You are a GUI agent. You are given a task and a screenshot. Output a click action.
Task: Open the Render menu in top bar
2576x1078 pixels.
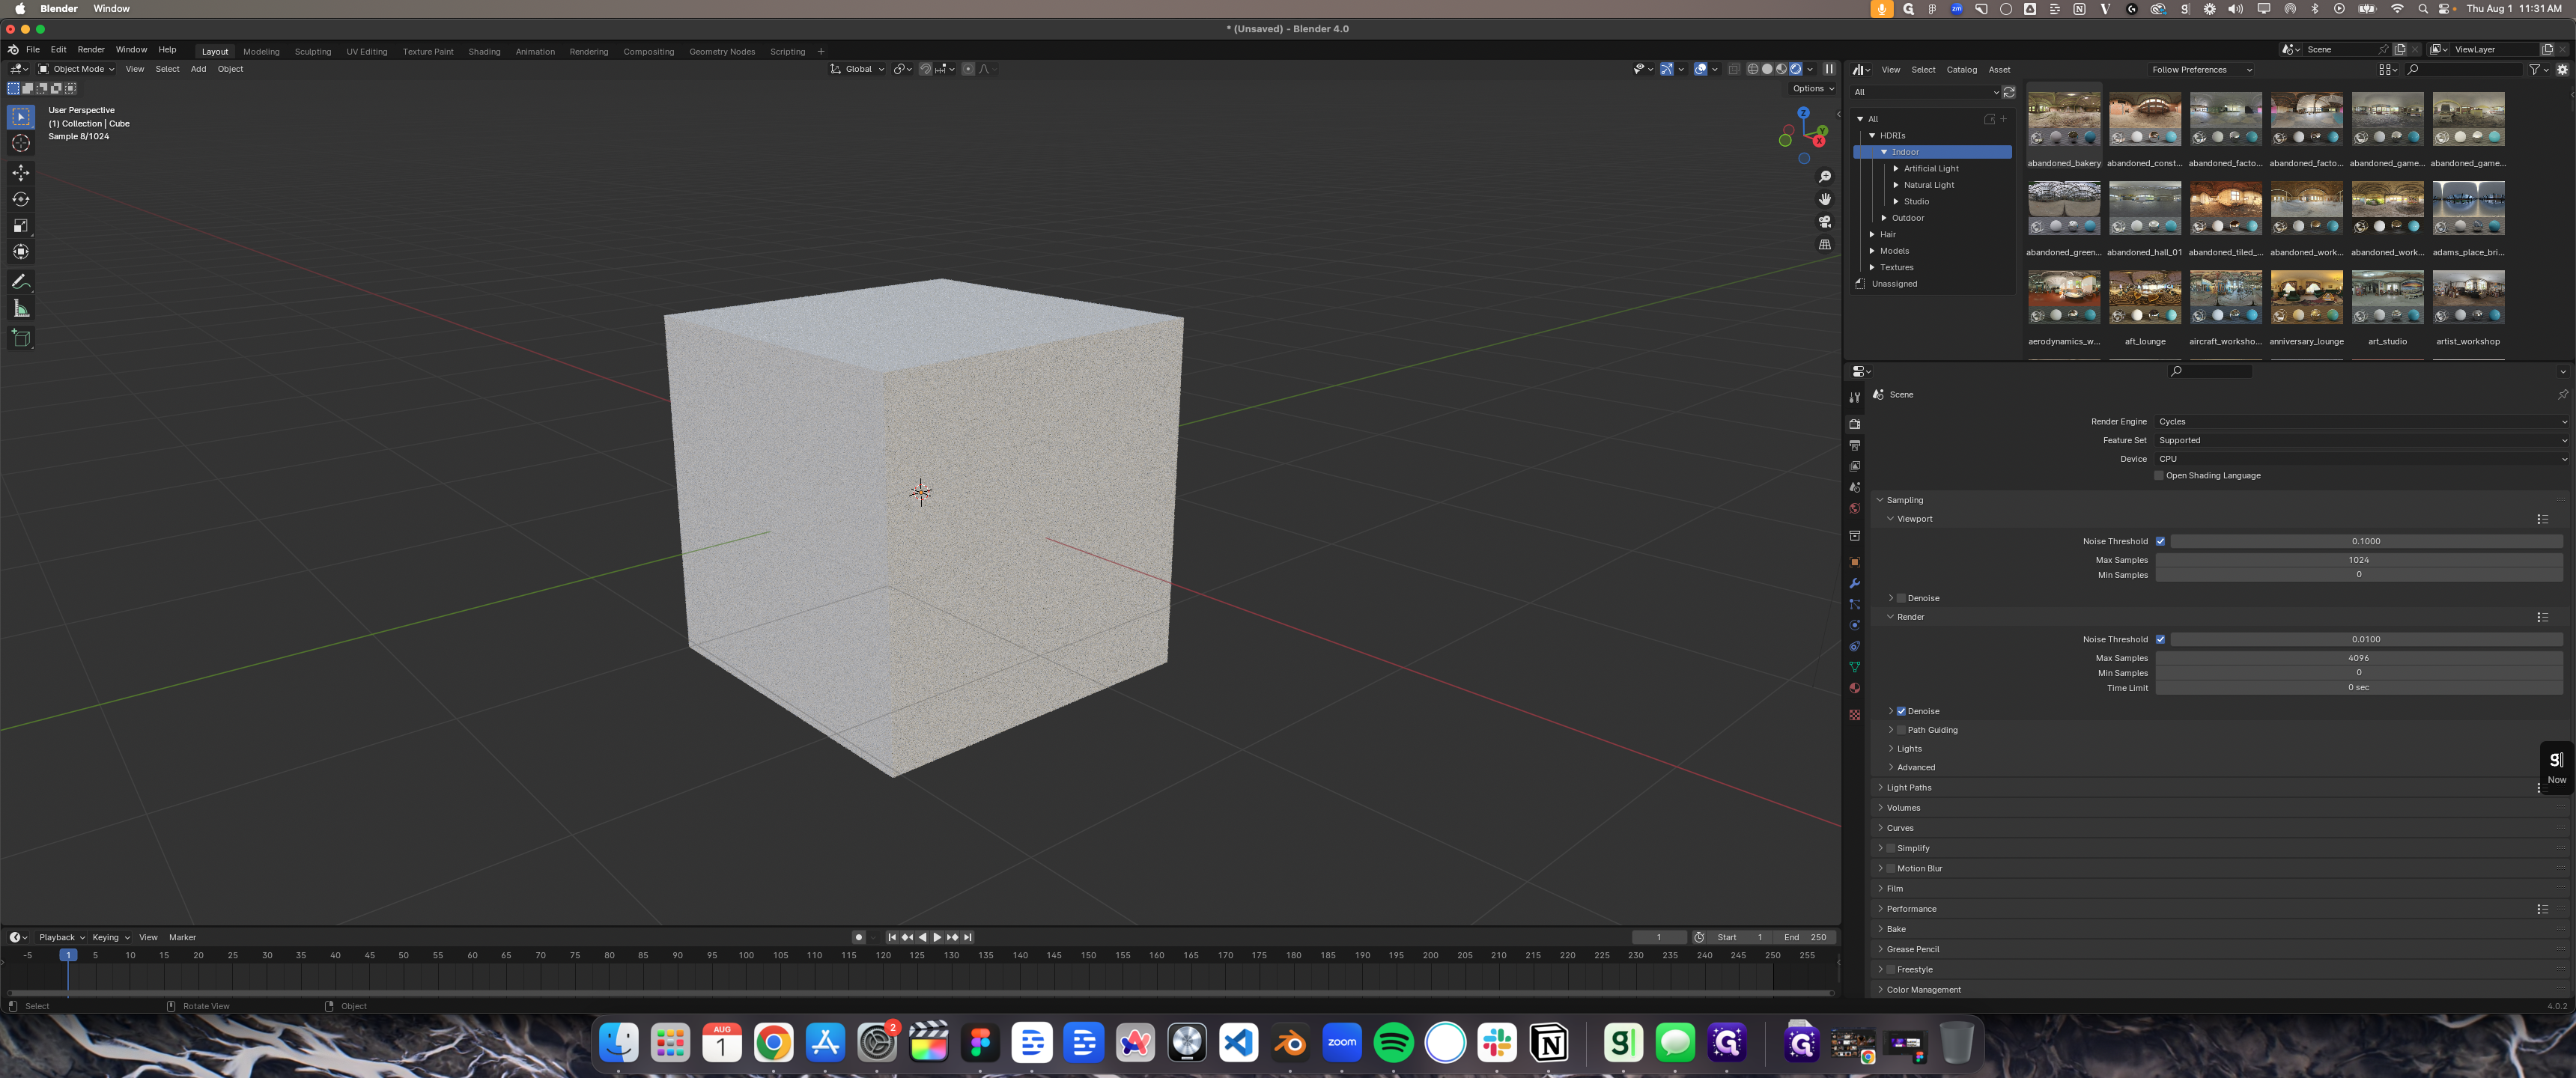click(91, 49)
